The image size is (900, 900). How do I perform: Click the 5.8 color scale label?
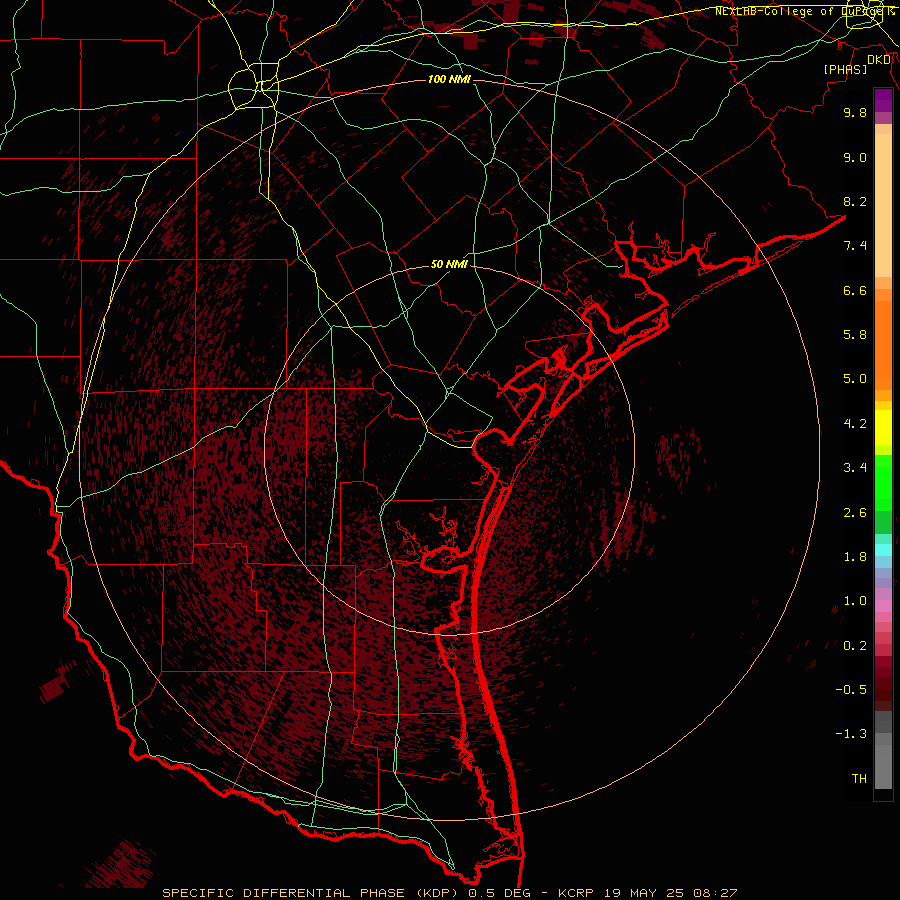coord(855,335)
